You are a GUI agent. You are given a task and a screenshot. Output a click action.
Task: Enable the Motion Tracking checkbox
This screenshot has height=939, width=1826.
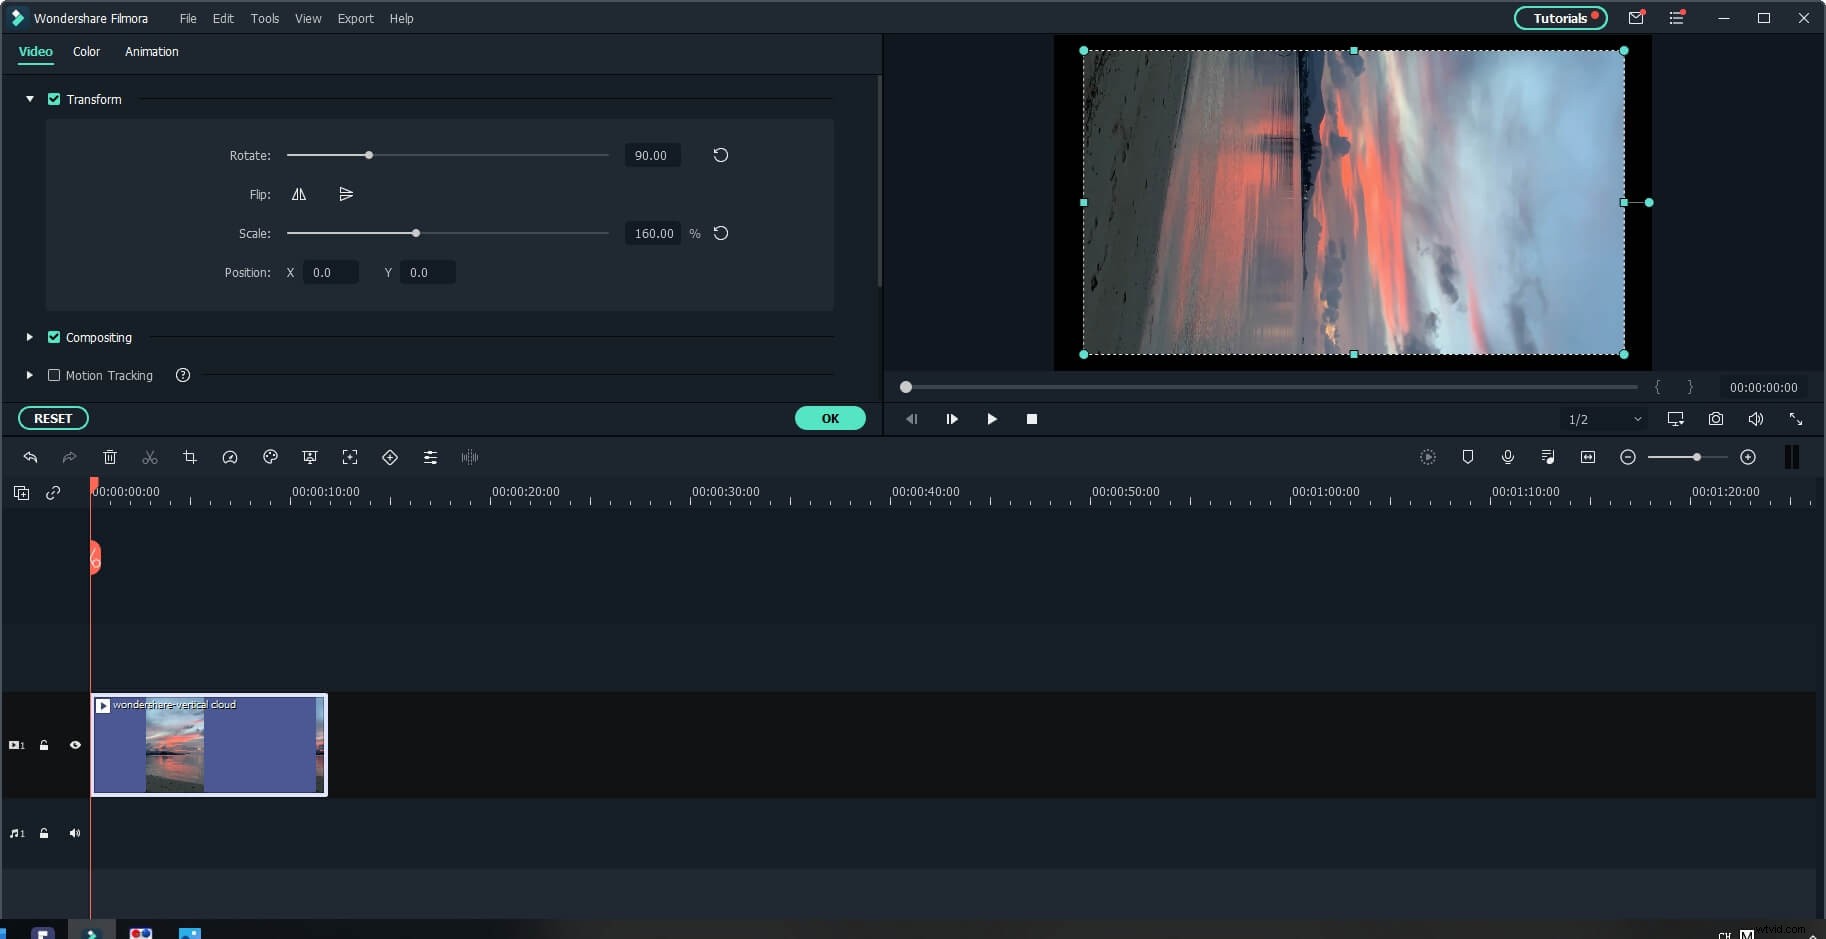[x=53, y=375]
